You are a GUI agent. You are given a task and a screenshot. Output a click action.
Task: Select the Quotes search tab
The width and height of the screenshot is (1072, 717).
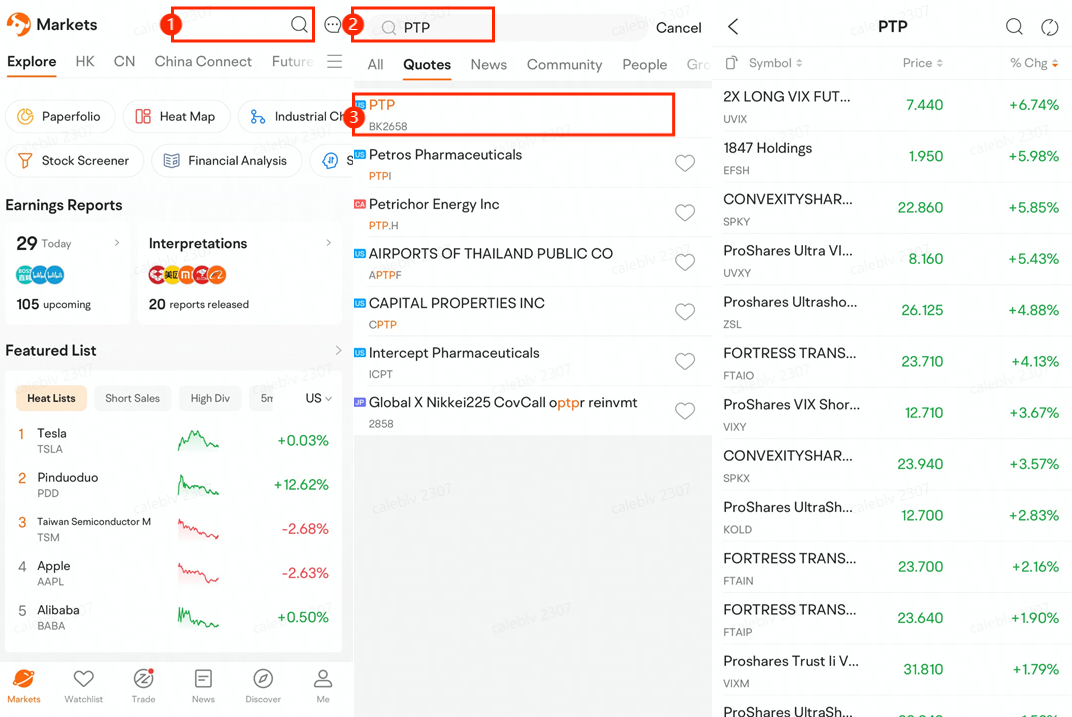click(x=427, y=64)
